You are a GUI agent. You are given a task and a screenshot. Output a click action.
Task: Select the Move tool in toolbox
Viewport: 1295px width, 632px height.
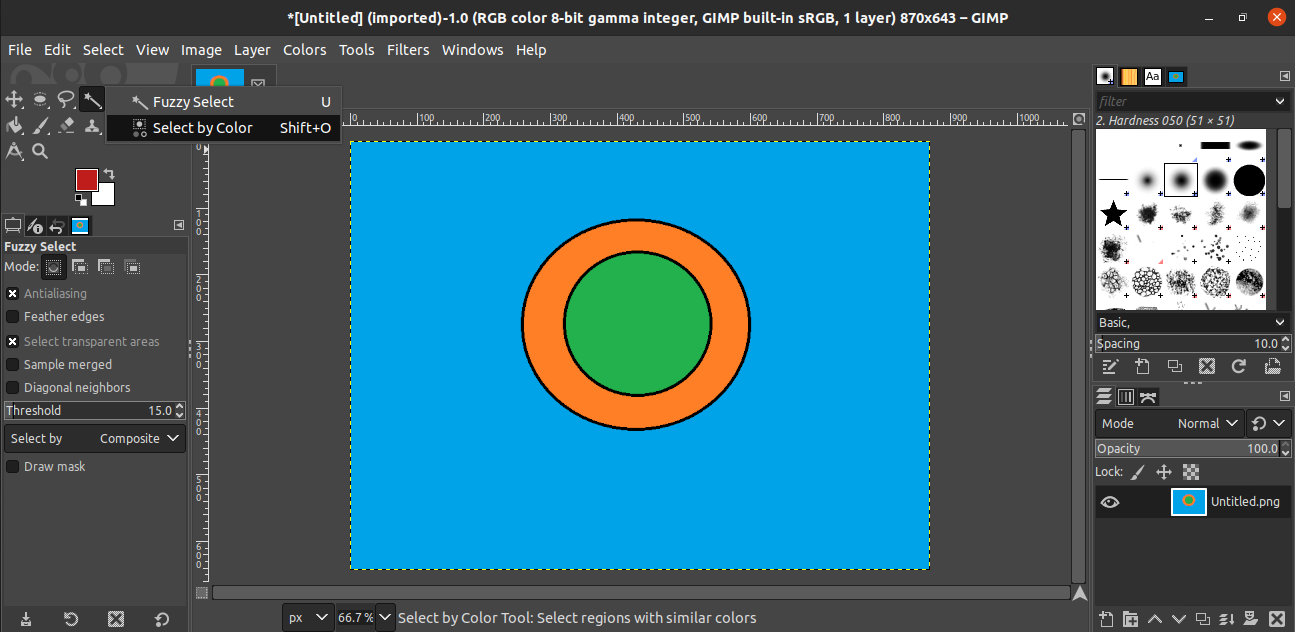[x=14, y=99]
